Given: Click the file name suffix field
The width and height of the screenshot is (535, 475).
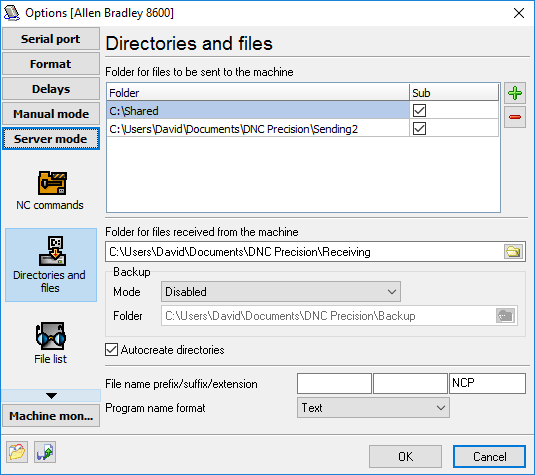Looking at the screenshot, I should (410, 383).
